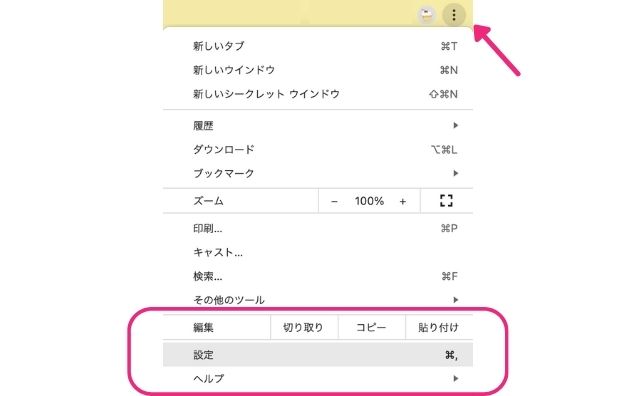Viewport: 640px width, 396px height.
Task: Increase zoom with the plus button
Action: coord(402,201)
